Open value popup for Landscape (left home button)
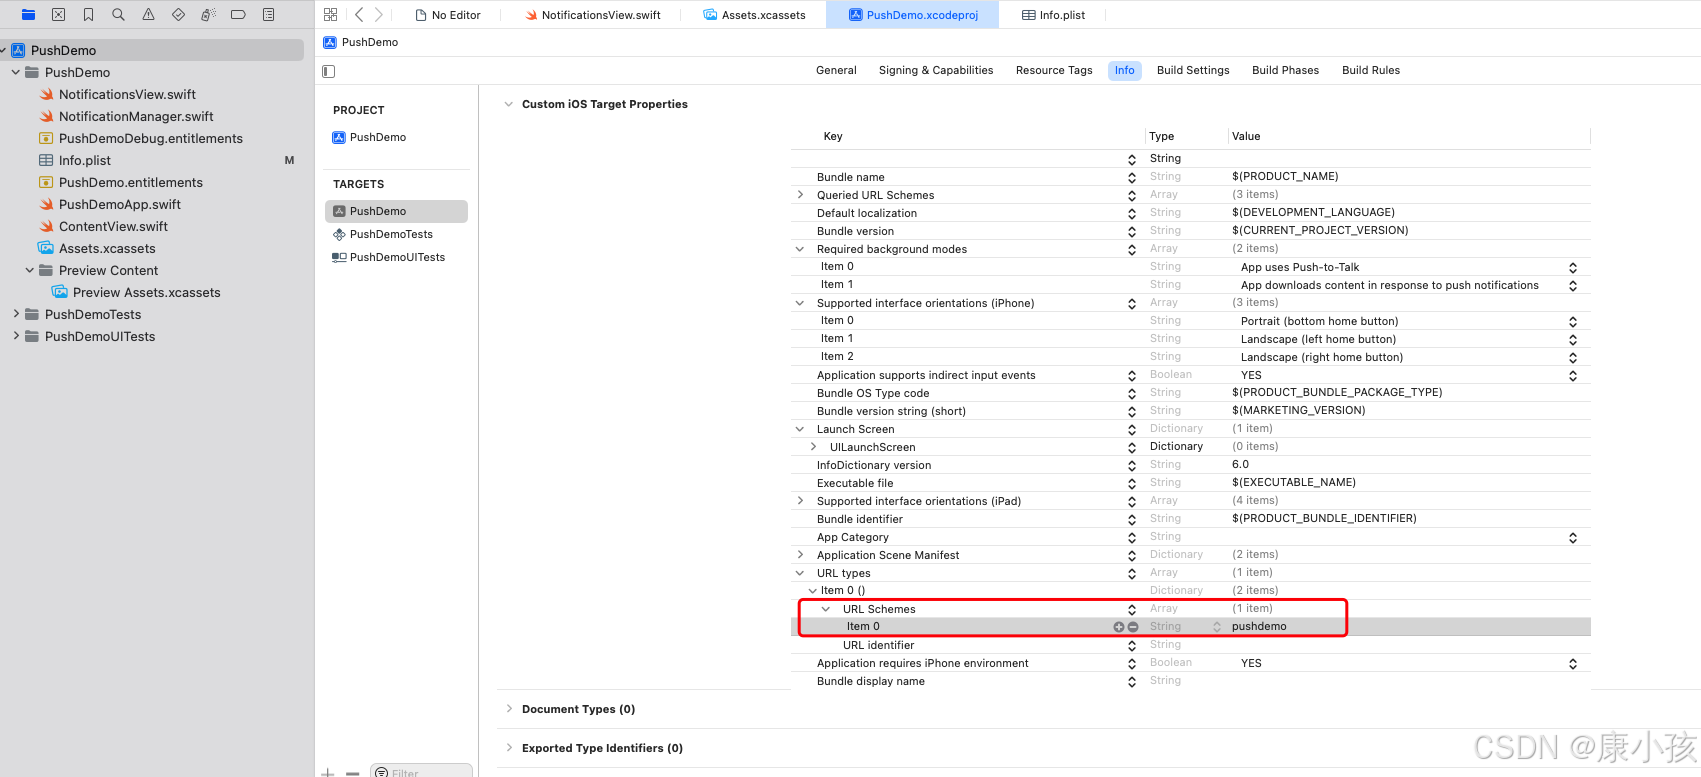This screenshot has height=777, width=1701. pos(1573,339)
